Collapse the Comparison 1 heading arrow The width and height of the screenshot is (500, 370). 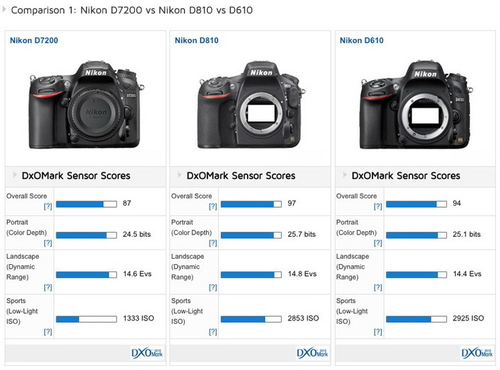(x=4, y=10)
